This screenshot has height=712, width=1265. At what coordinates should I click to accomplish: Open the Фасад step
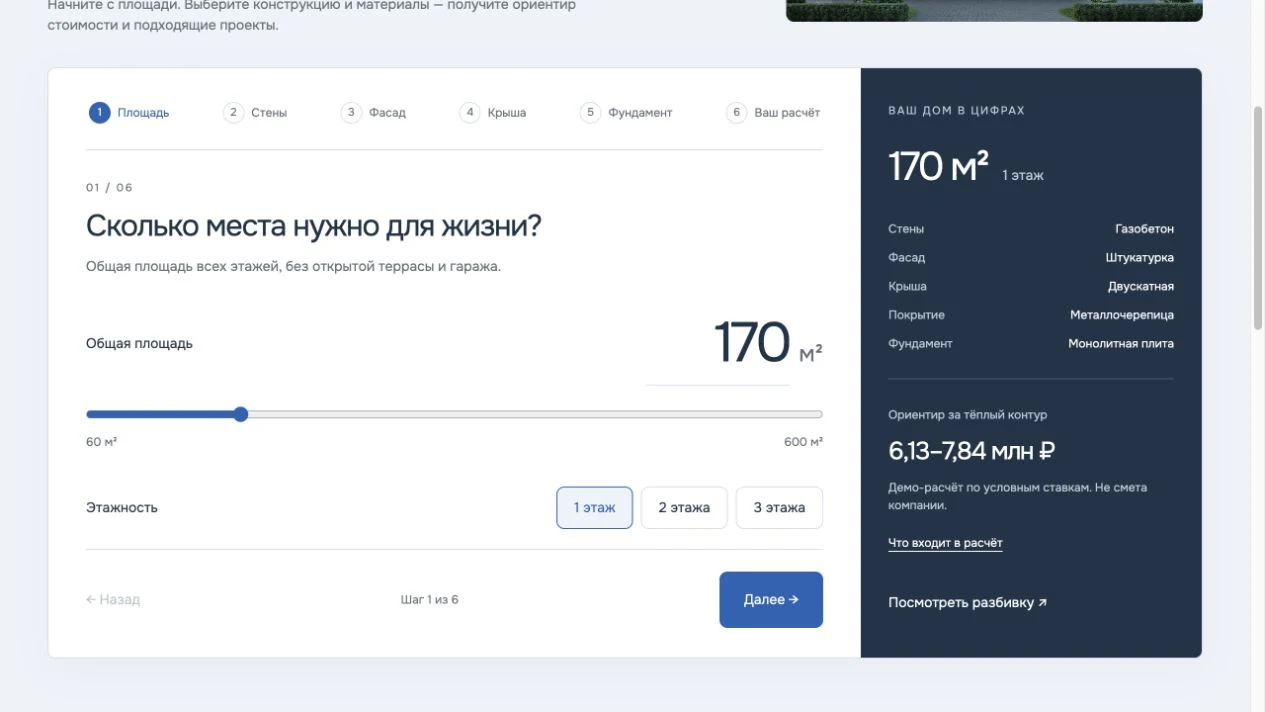(x=373, y=113)
